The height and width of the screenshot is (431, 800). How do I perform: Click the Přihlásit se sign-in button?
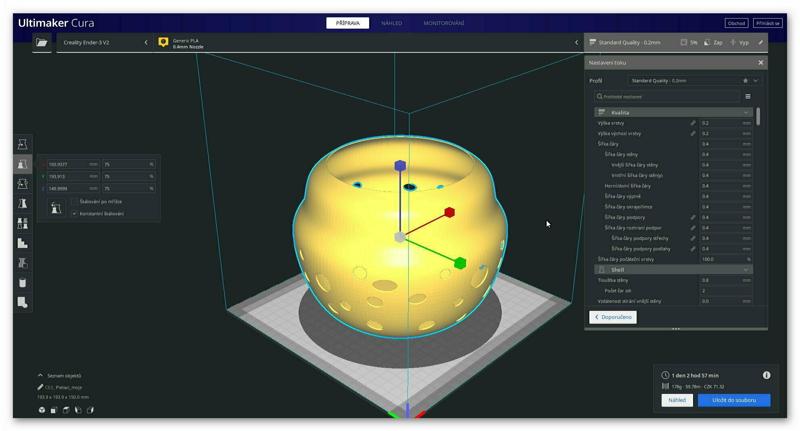point(767,23)
